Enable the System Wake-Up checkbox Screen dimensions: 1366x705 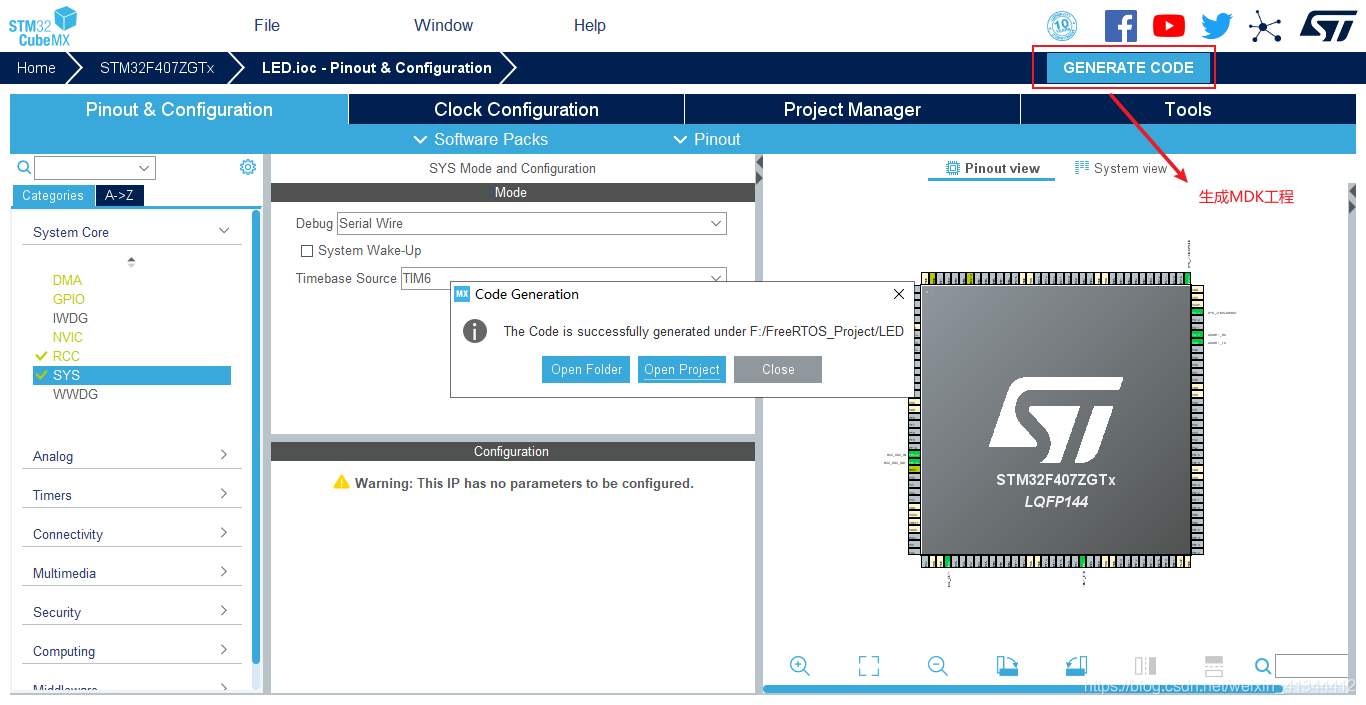point(307,251)
